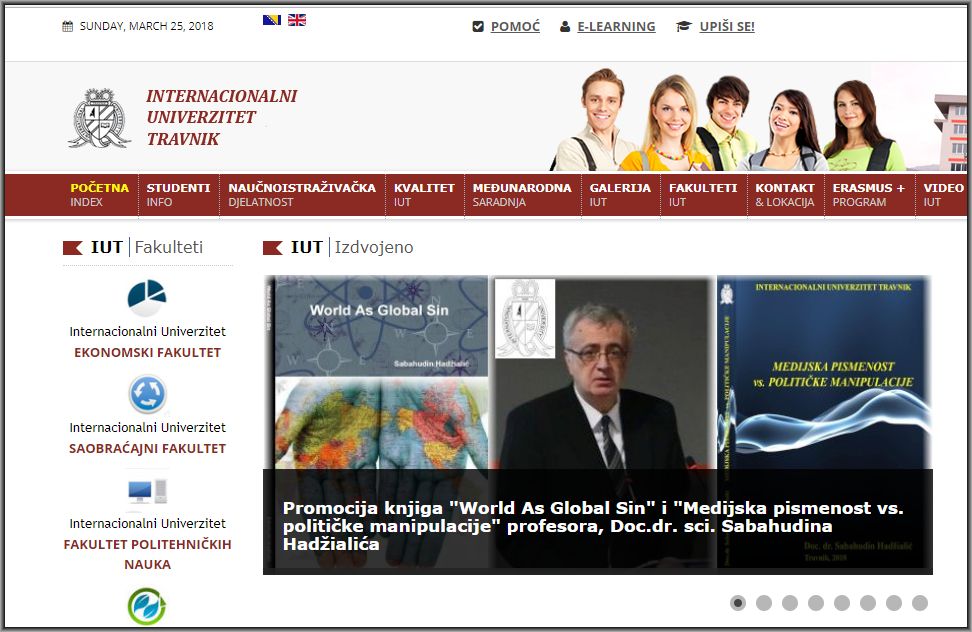Viewport: 972px width, 632px height.
Task: Click the IUT Fakulteti section heading
Action: click(x=147, y=247)
